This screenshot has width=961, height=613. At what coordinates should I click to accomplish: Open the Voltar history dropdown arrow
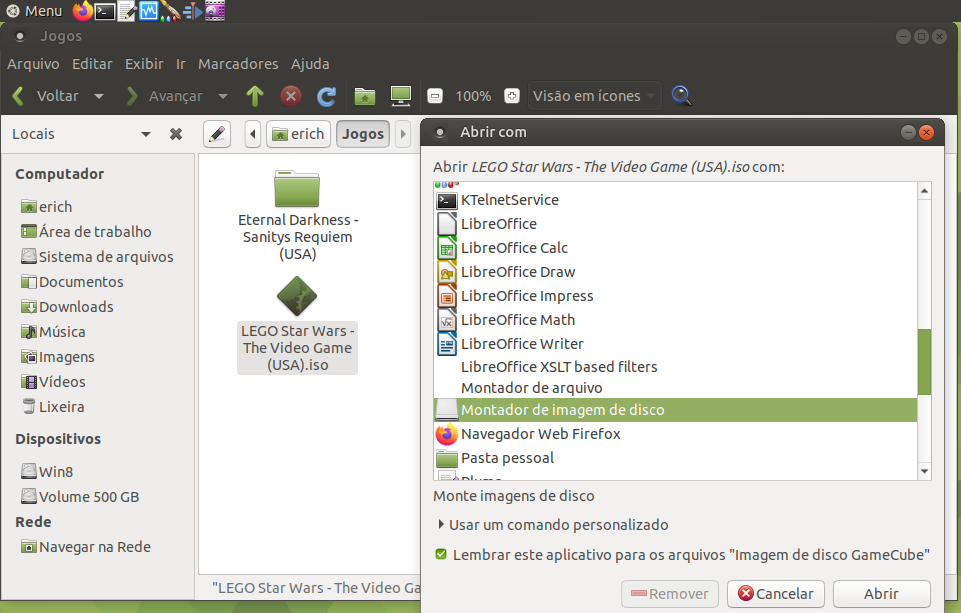tap(99, 96)
